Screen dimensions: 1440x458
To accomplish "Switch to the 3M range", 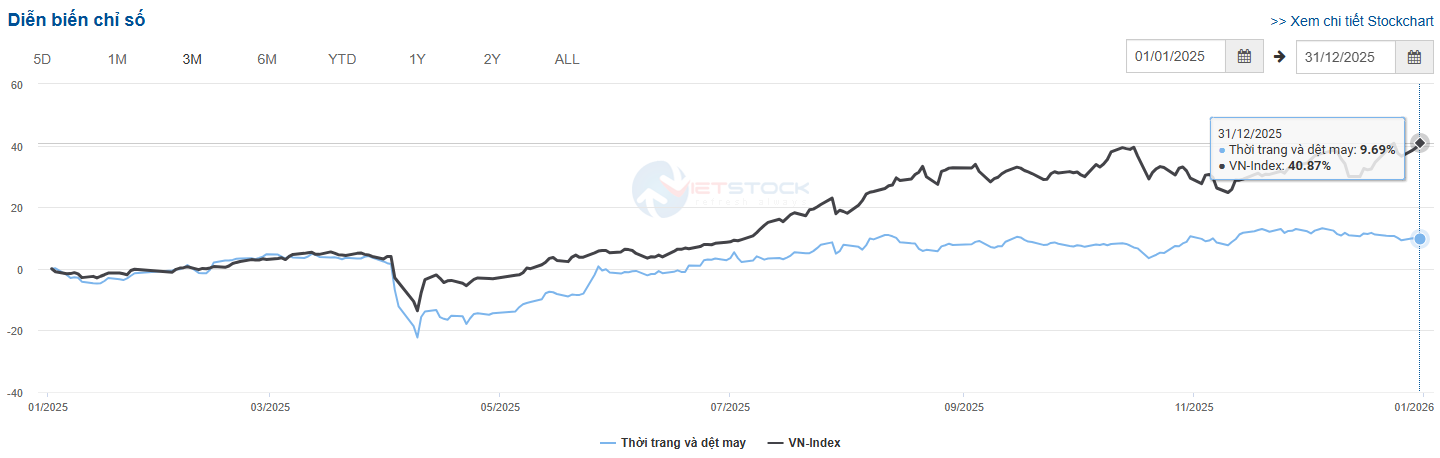I will coord(192,59).
